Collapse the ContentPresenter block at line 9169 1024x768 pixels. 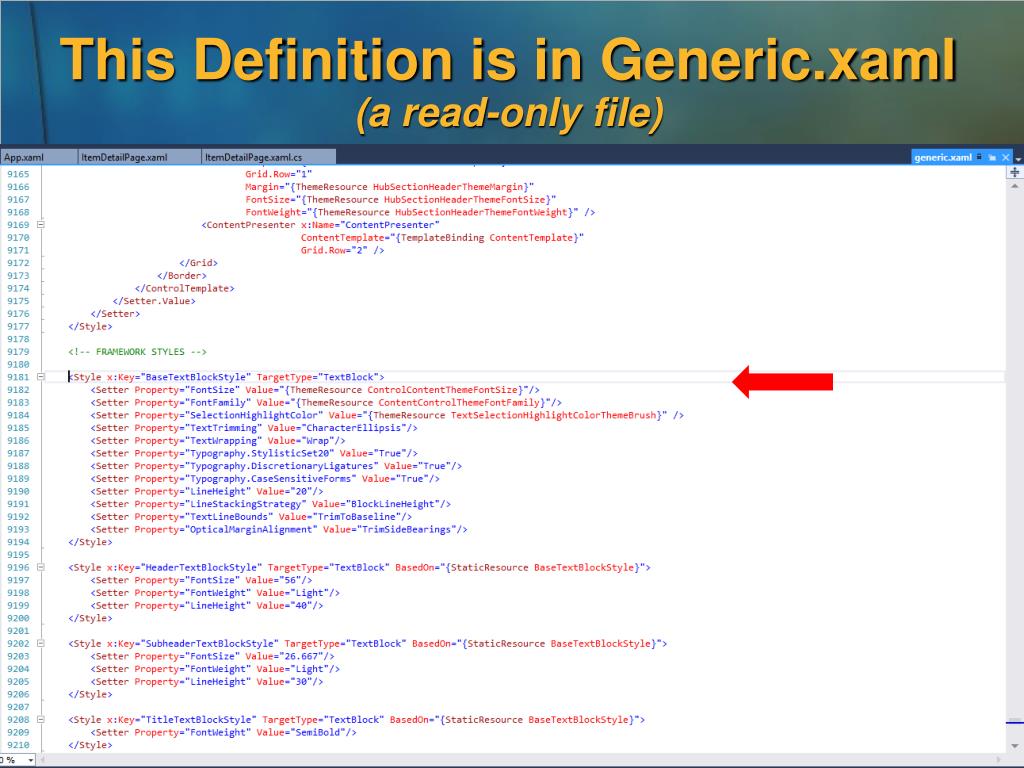(40, 225)
